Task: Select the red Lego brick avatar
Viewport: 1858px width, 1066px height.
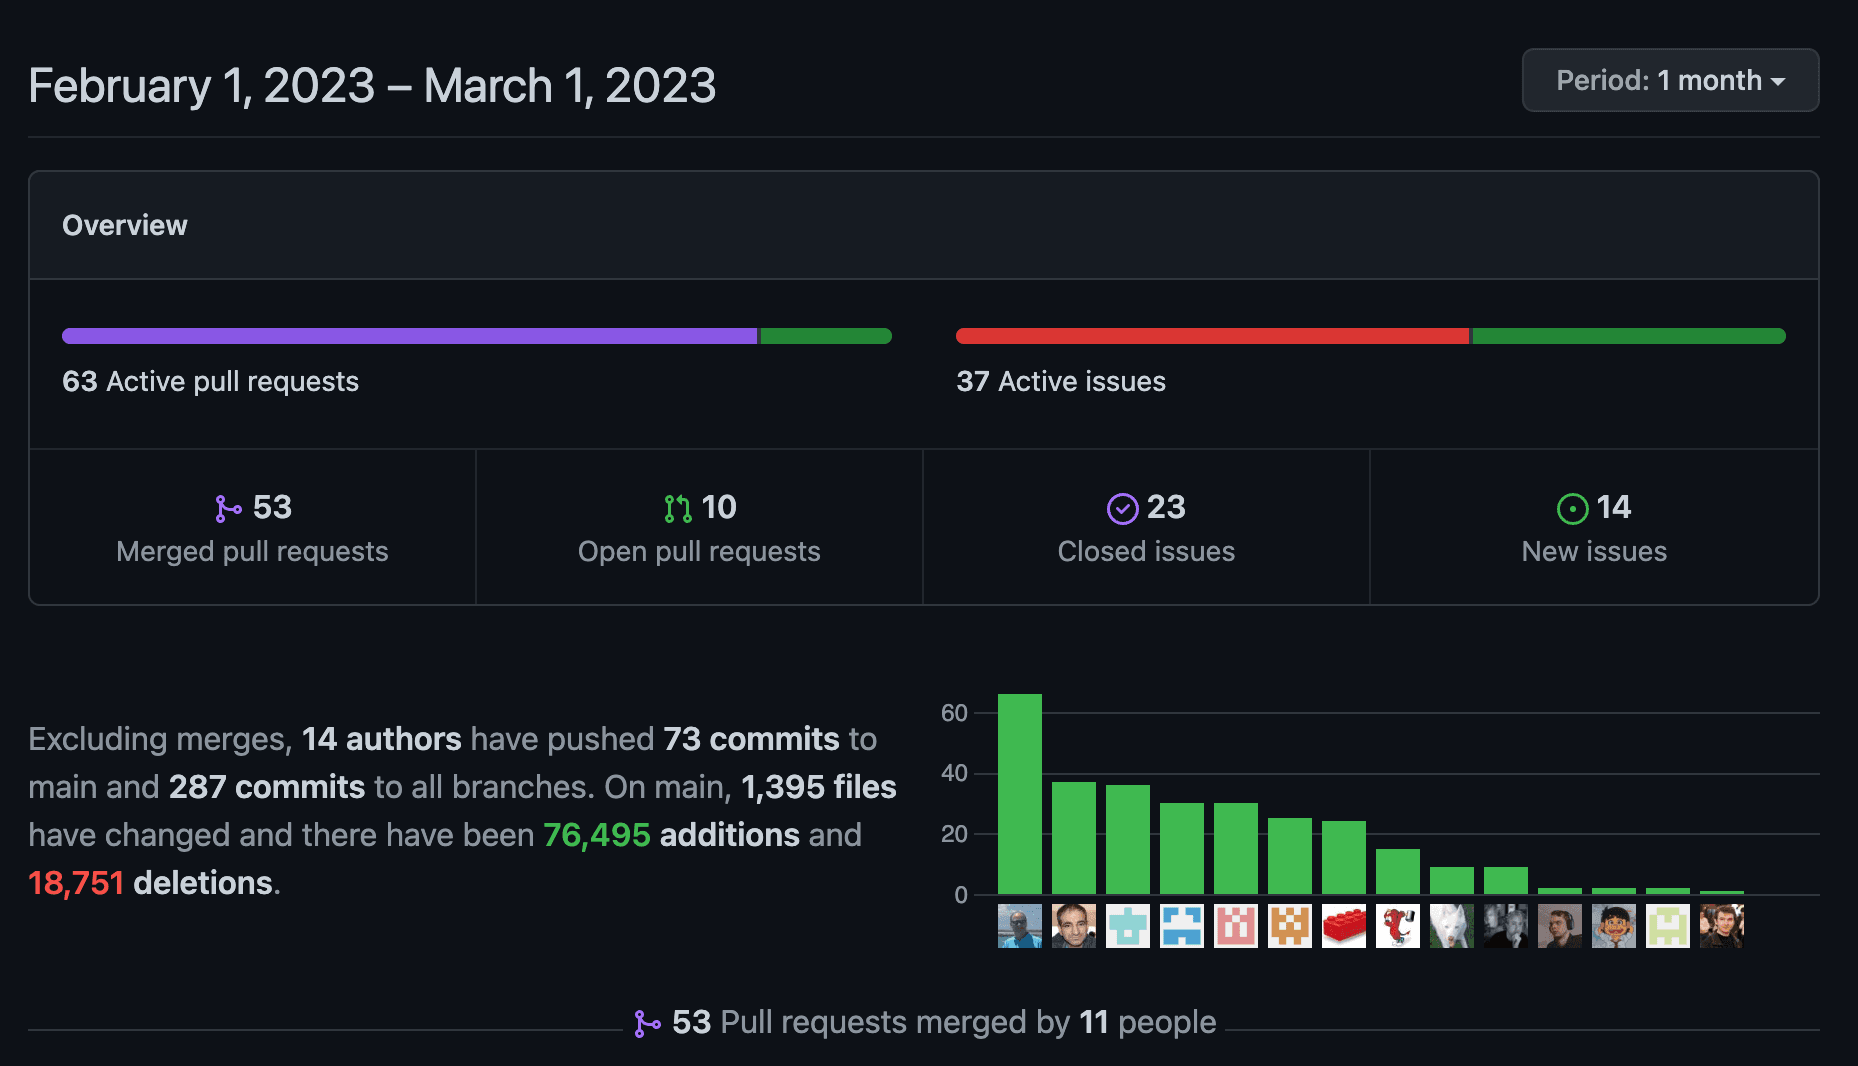Action: click(1344, 926)
